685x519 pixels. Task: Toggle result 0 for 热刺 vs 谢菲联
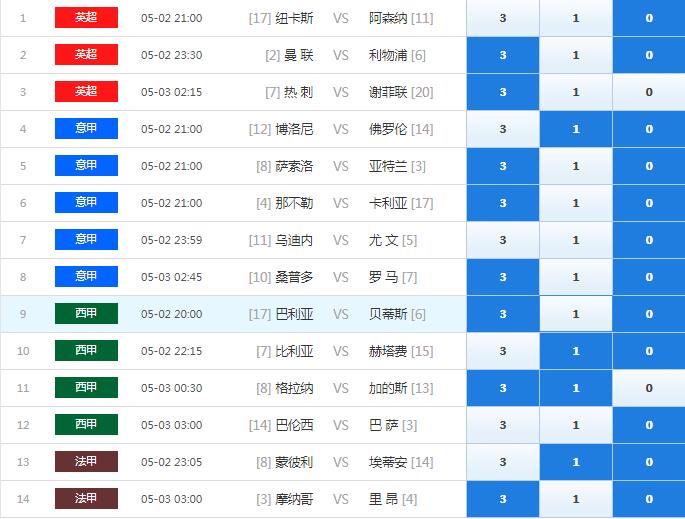click(649, 92)
